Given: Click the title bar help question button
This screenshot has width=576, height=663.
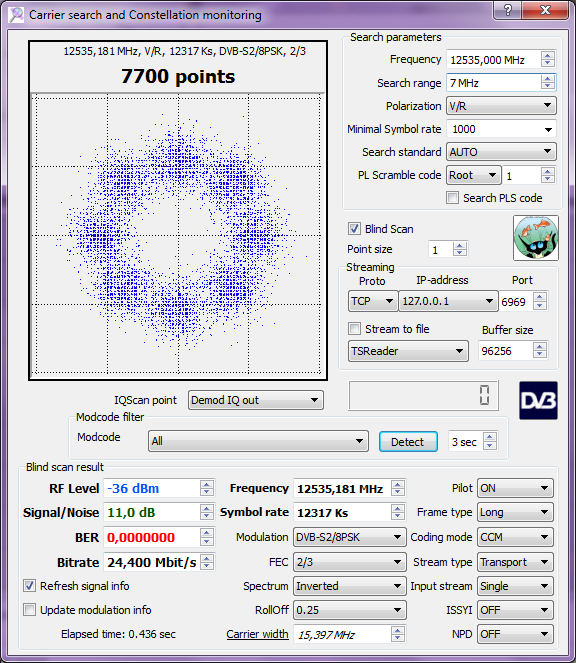Looking at the screenshot, I should click(x=507, y=10).
